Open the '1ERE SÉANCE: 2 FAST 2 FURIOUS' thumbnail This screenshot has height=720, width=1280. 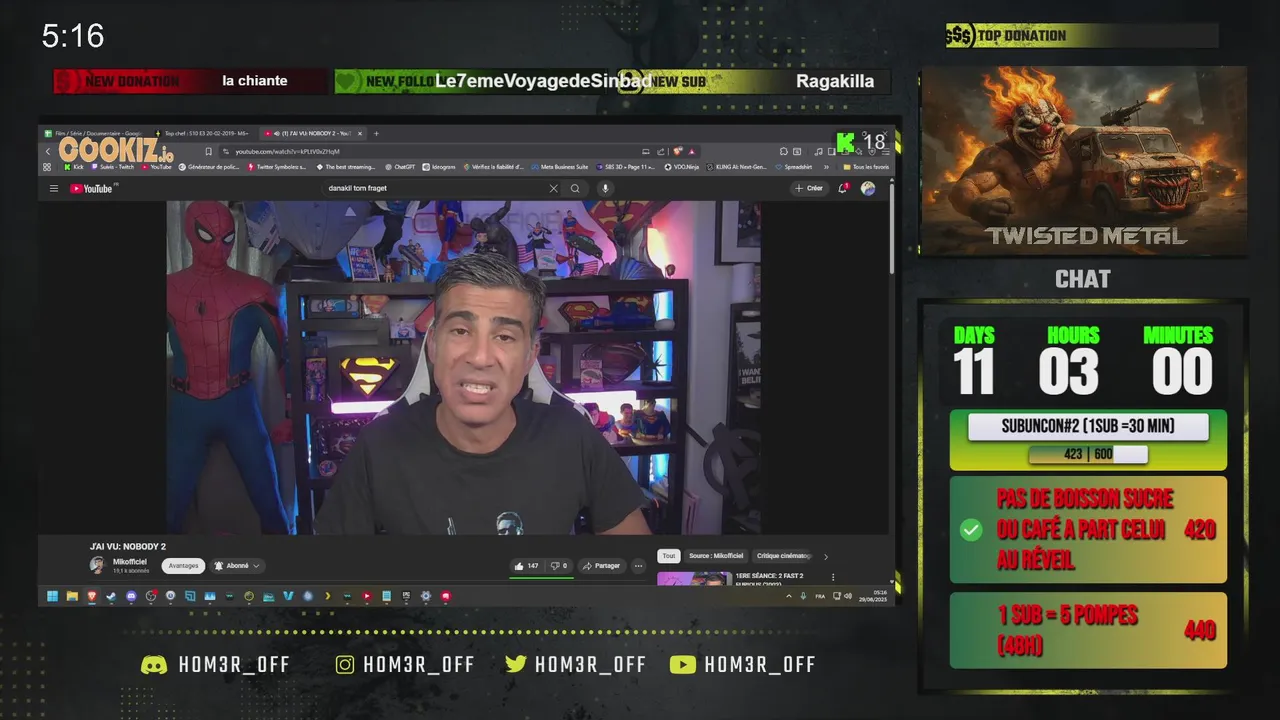tap(694, 578)
